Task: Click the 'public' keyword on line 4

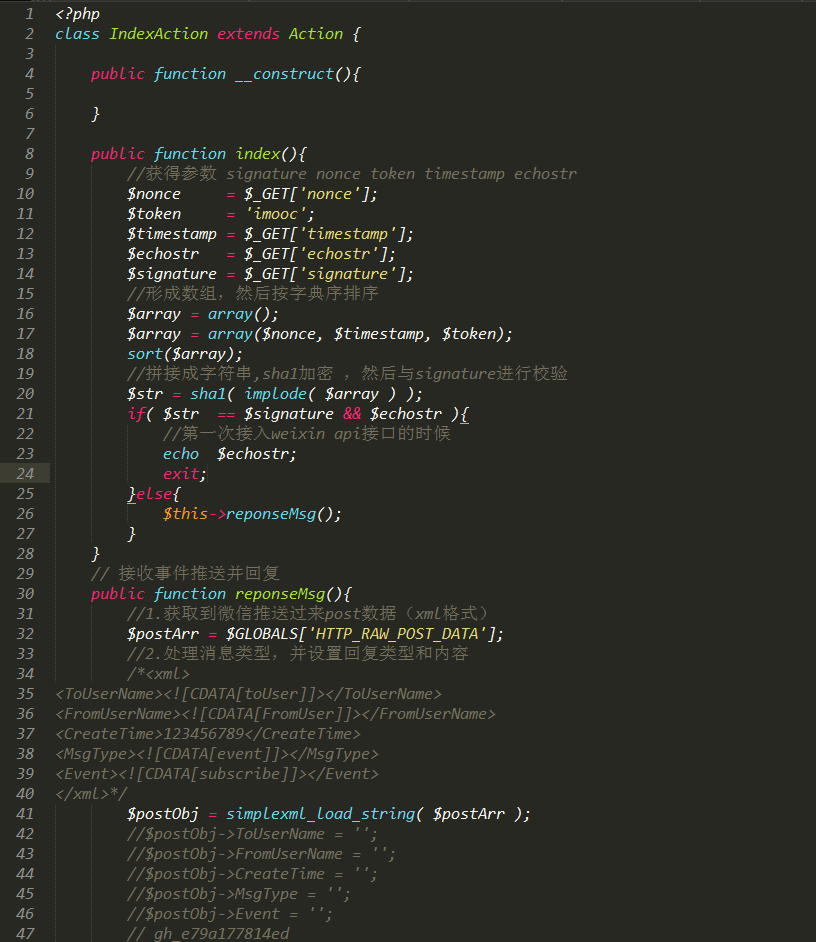Action: coord(118,74)
